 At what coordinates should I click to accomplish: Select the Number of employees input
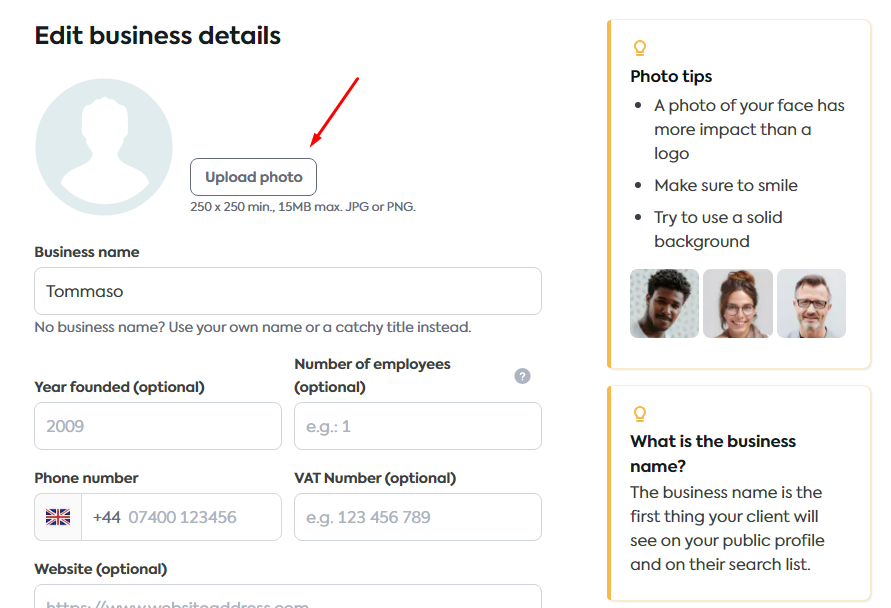click(417, 426)
